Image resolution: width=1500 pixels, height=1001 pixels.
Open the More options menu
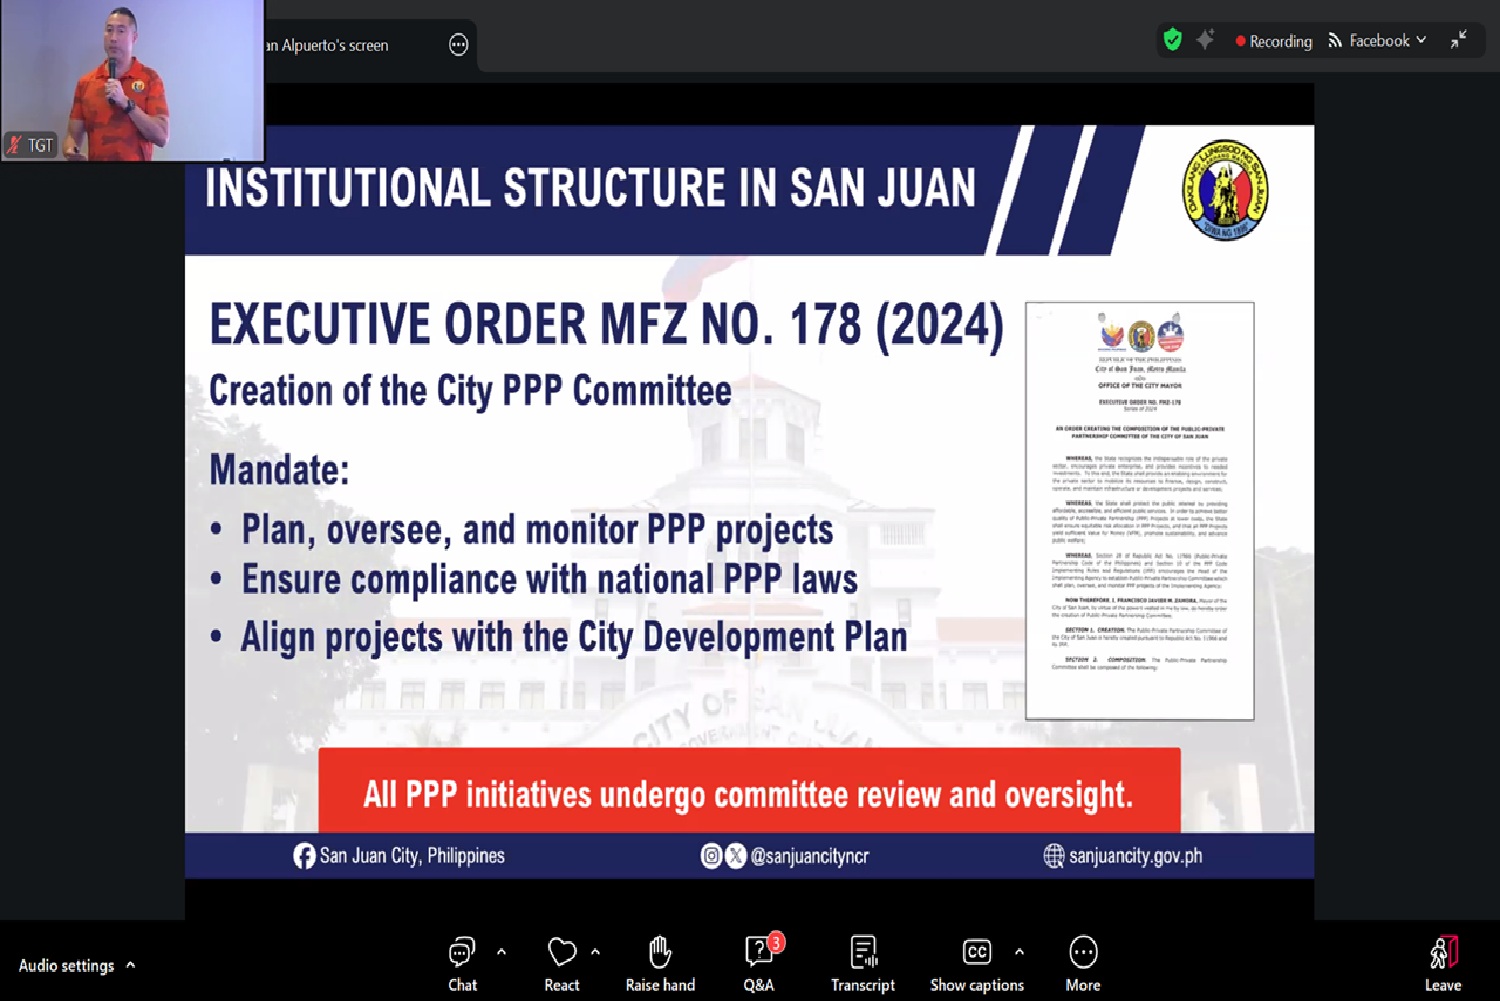[1083, 964]
